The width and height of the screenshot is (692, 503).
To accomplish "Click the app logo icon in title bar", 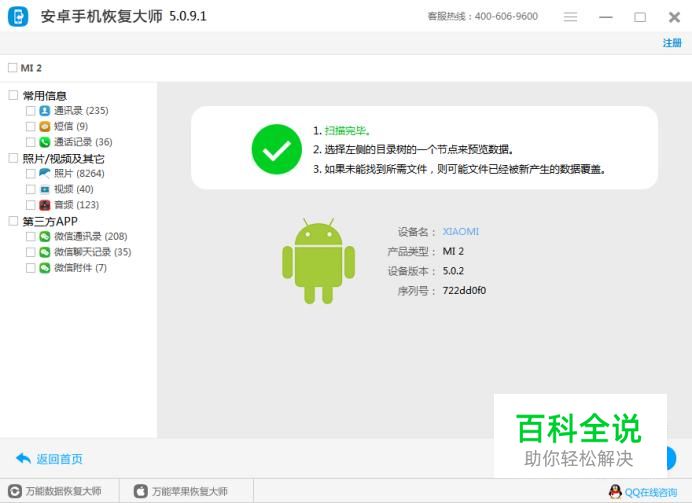I will pyautogui.click(x=18, y=17).
